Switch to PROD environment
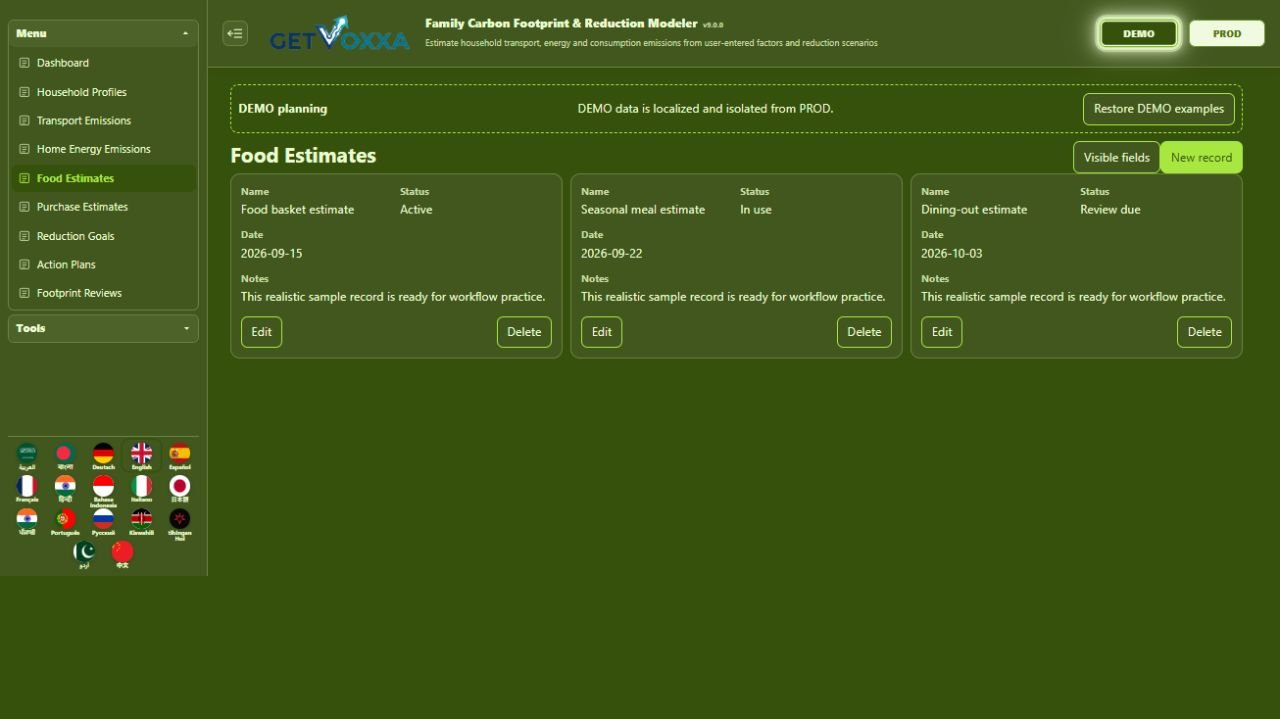Image resolution: width=1280 pixels, height=719 pixels. coord(1227,33)
